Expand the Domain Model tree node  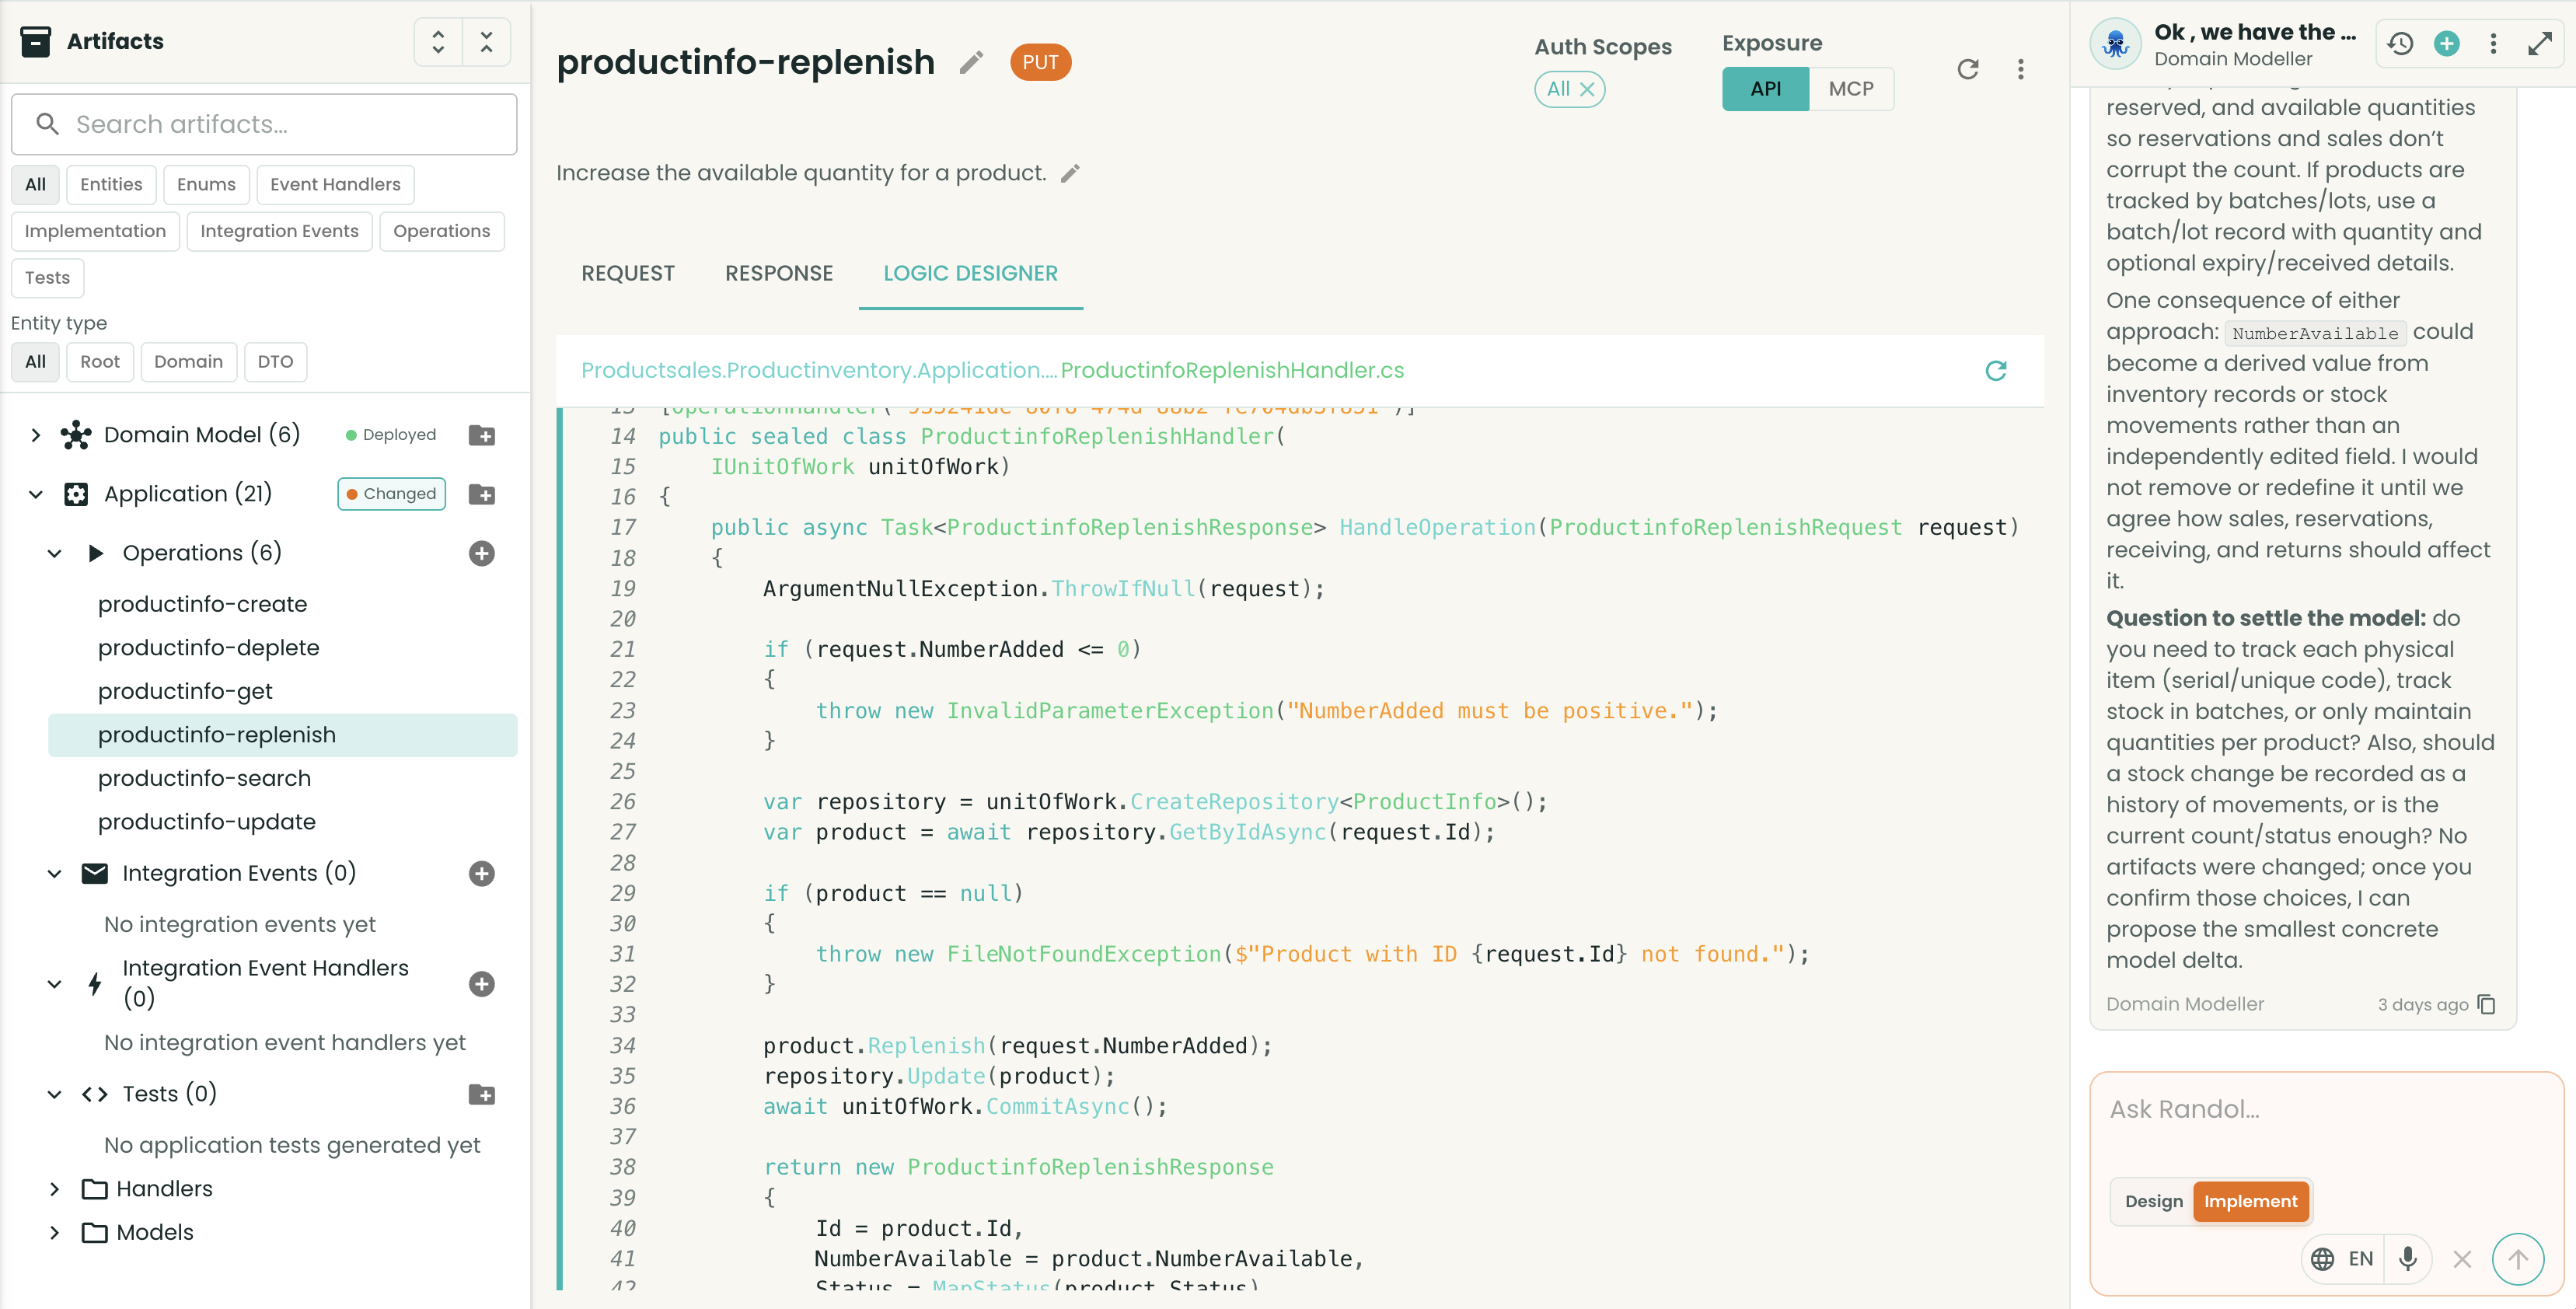point(36,435)
